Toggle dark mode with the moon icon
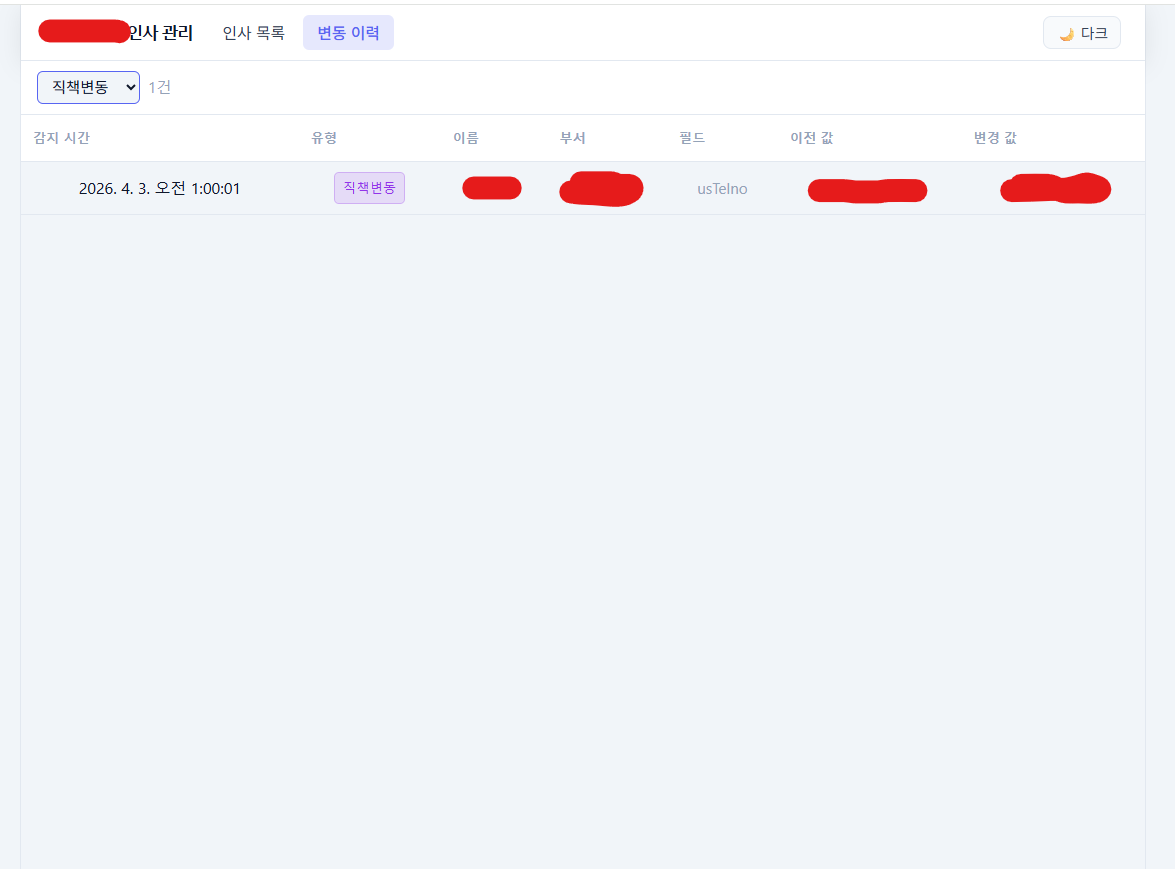1175x869 pixels. point(1081,32)
